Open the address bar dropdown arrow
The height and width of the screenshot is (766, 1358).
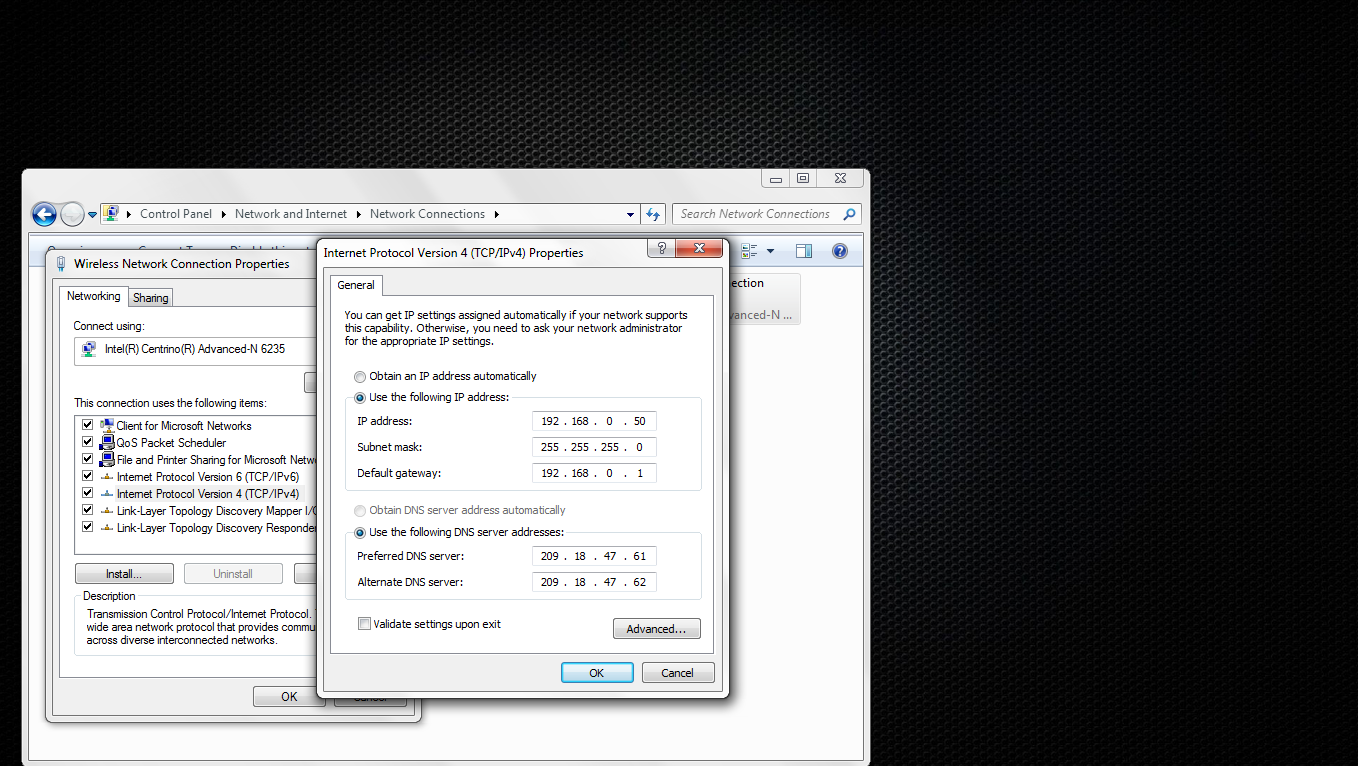(630, 213)
